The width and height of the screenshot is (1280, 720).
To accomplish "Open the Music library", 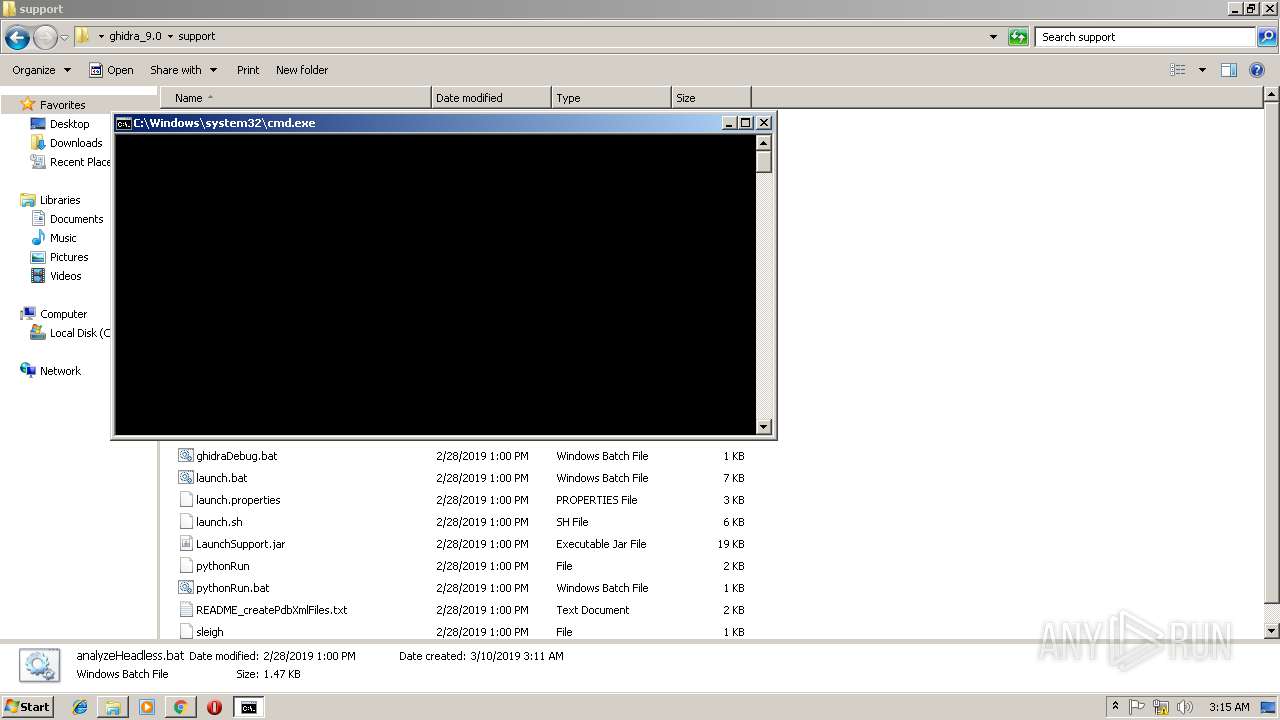I will coord(63,238).
